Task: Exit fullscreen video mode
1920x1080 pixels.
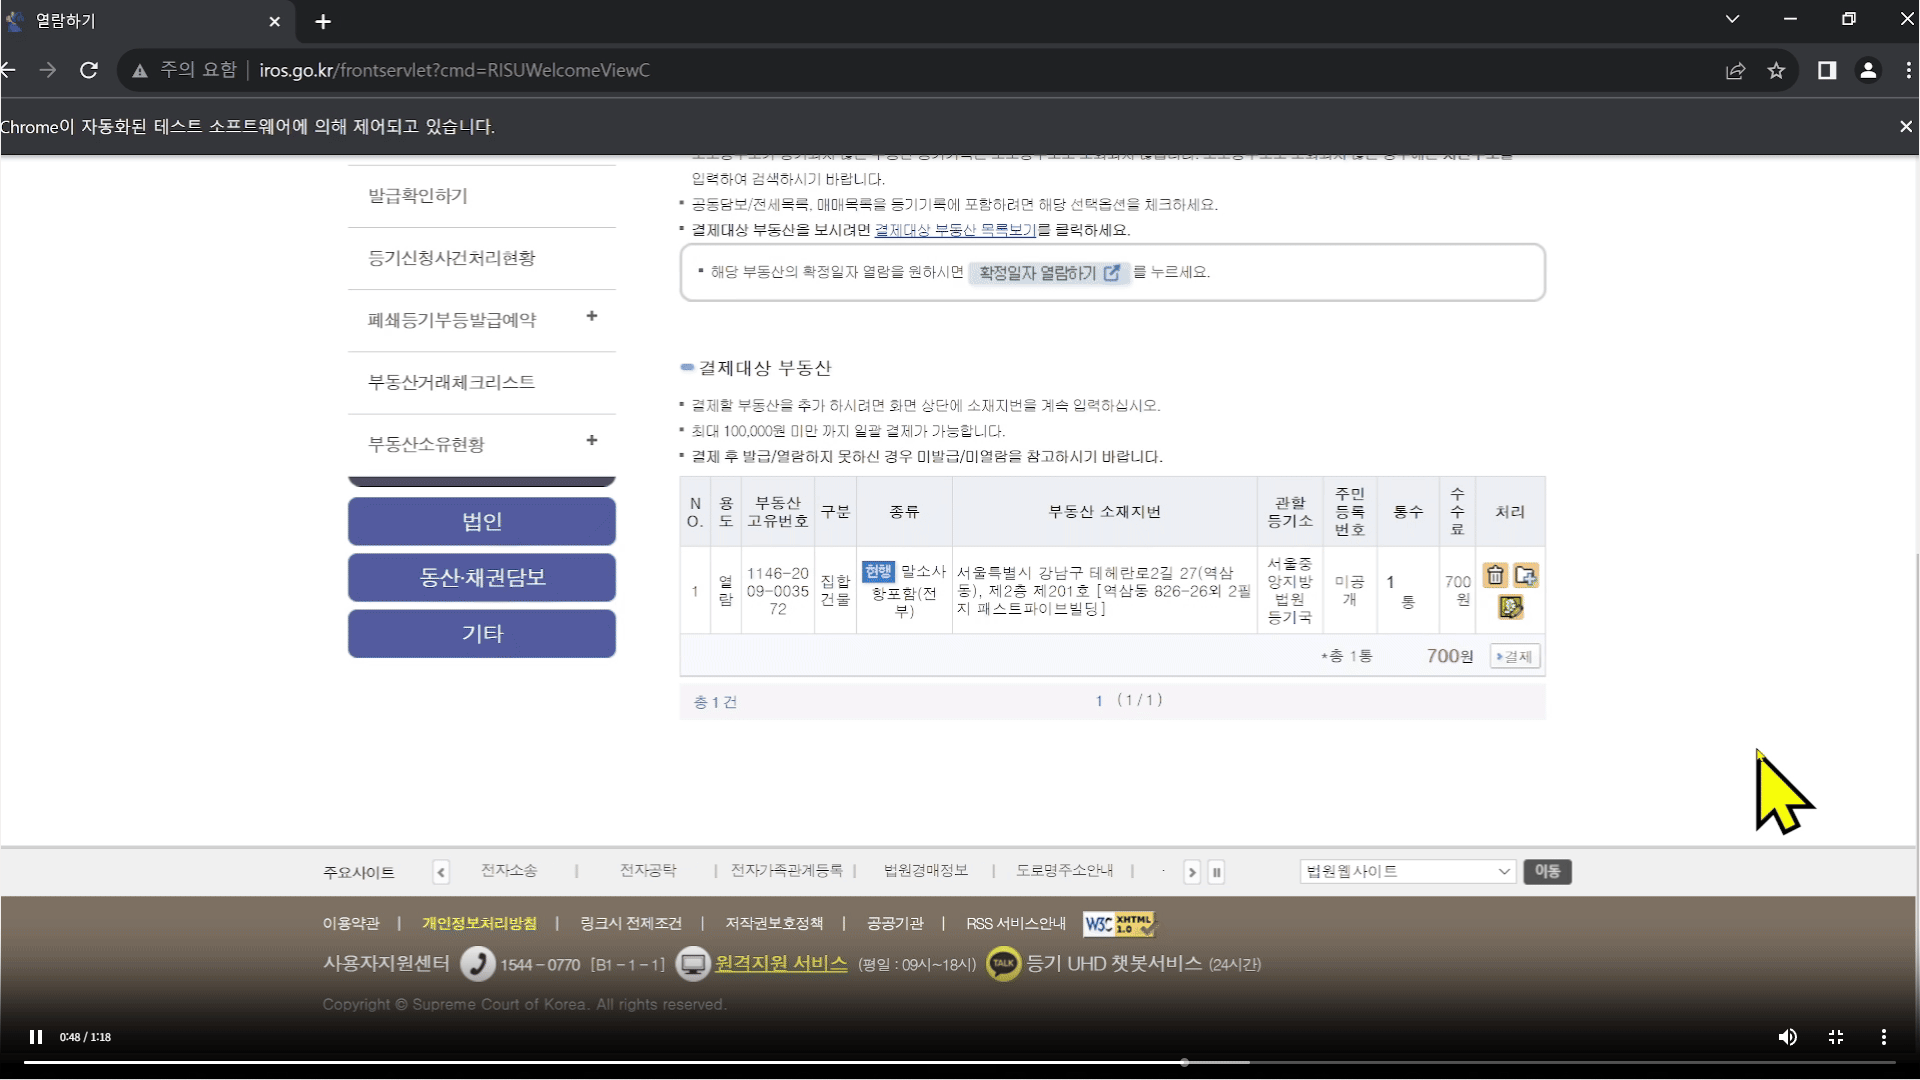Action: pyautogui.click(x=1836, y=1037)
